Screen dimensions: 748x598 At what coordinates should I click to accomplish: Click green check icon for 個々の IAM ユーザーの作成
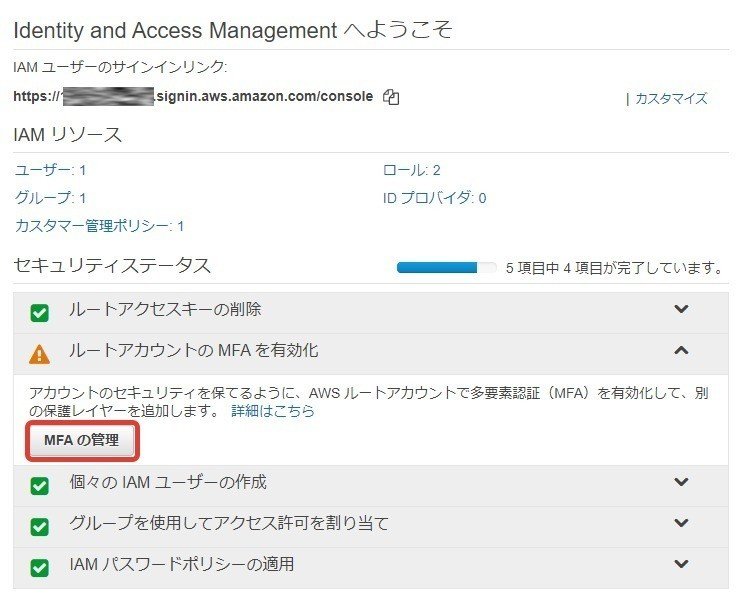point(40,486)
